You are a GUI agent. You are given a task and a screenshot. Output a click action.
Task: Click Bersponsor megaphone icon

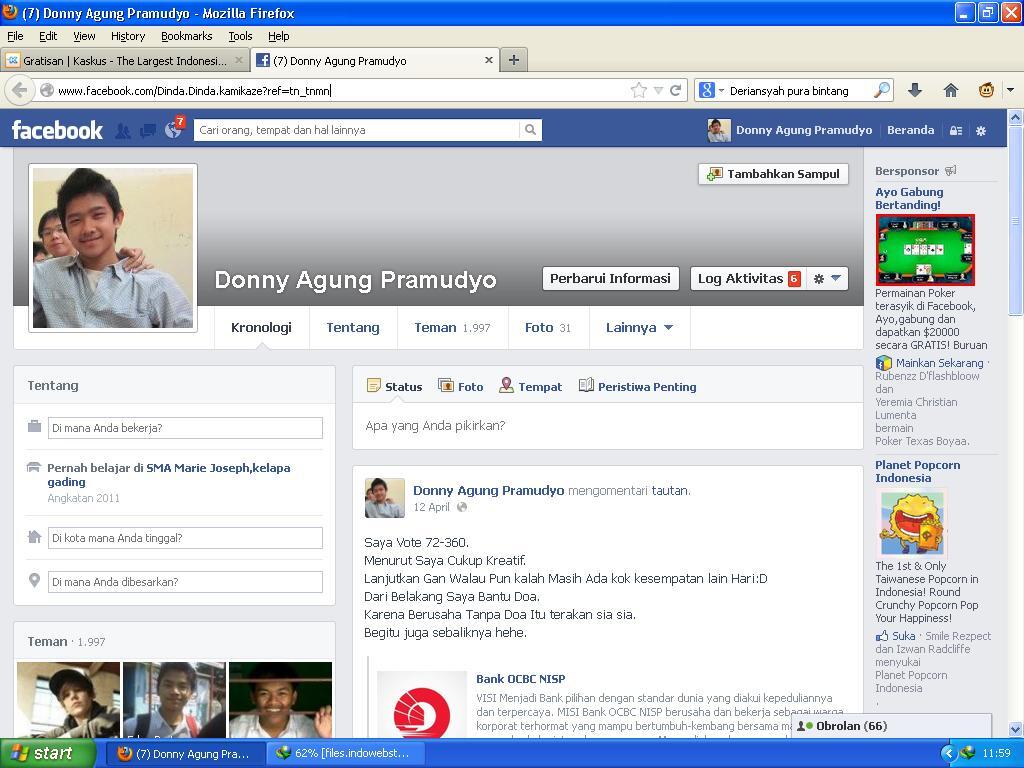coord(951,170)
